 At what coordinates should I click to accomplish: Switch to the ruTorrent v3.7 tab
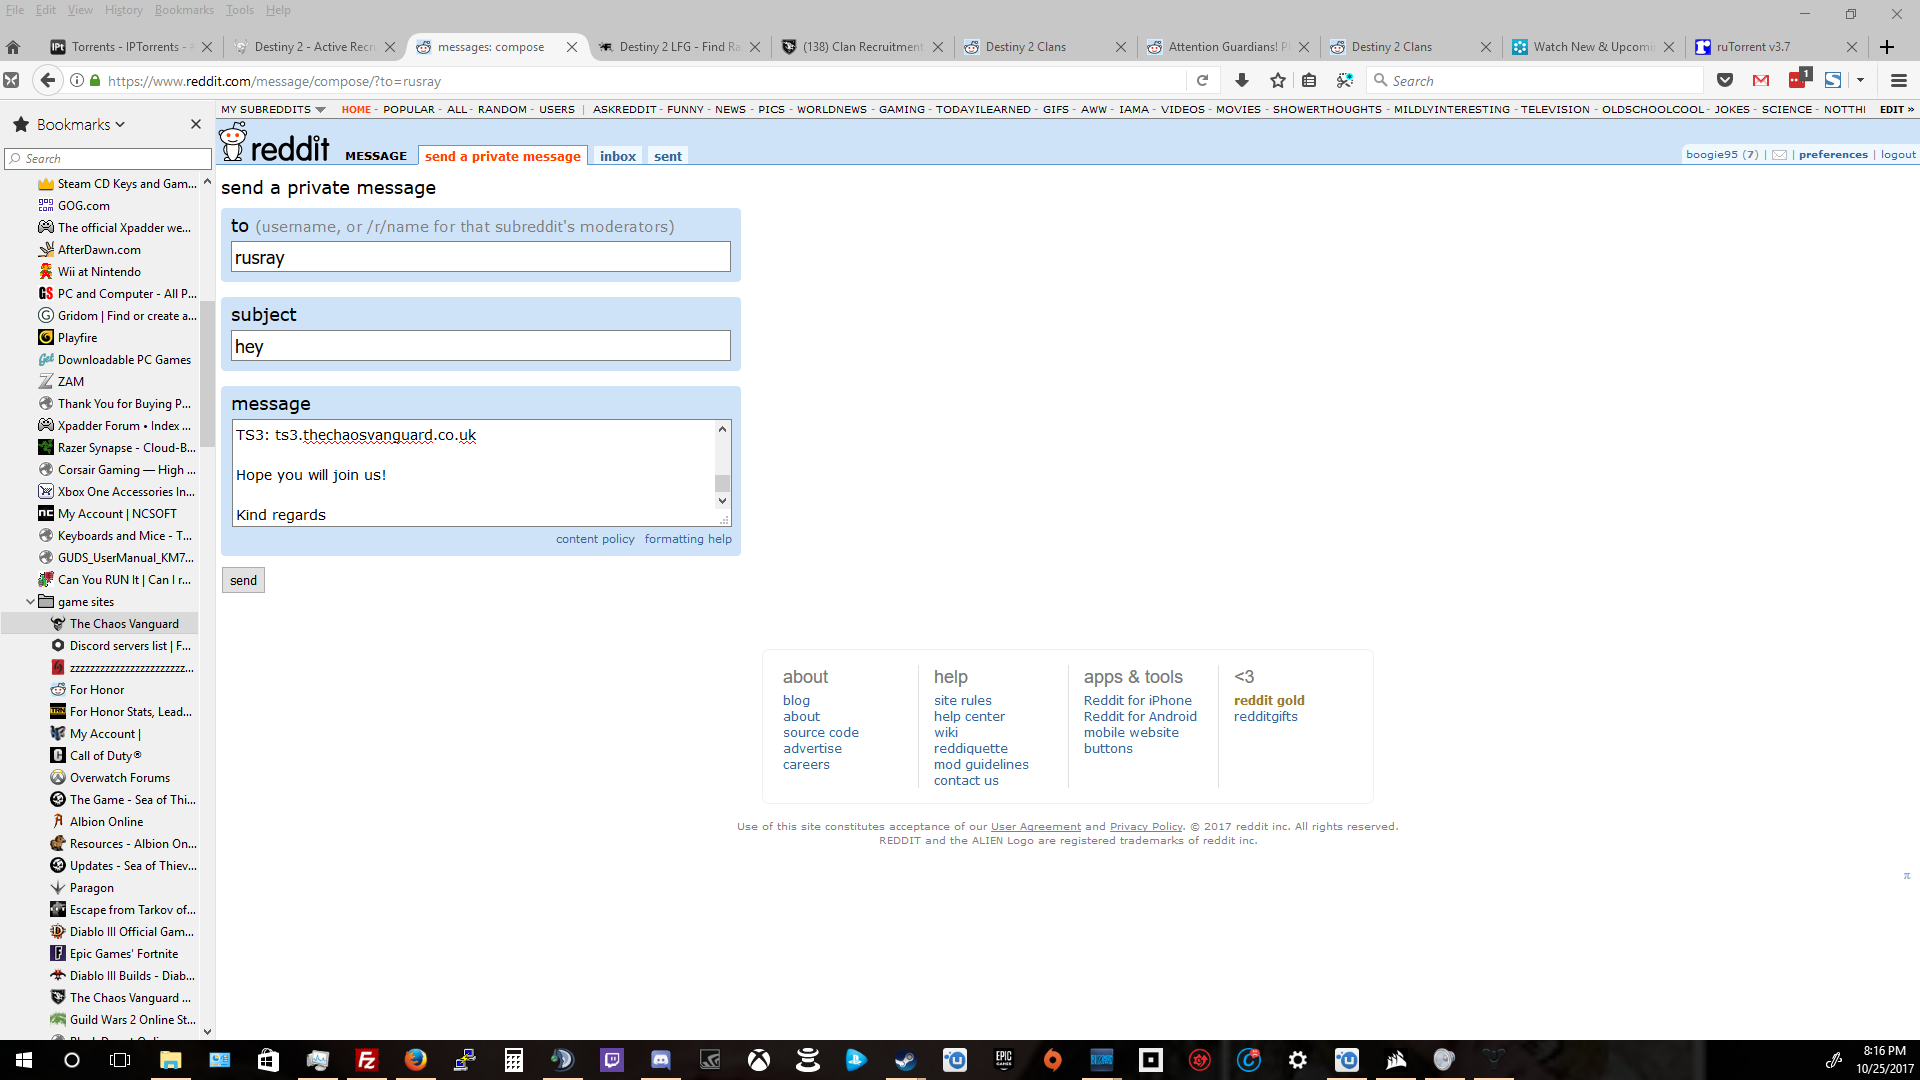click(x=1753, y=47)
